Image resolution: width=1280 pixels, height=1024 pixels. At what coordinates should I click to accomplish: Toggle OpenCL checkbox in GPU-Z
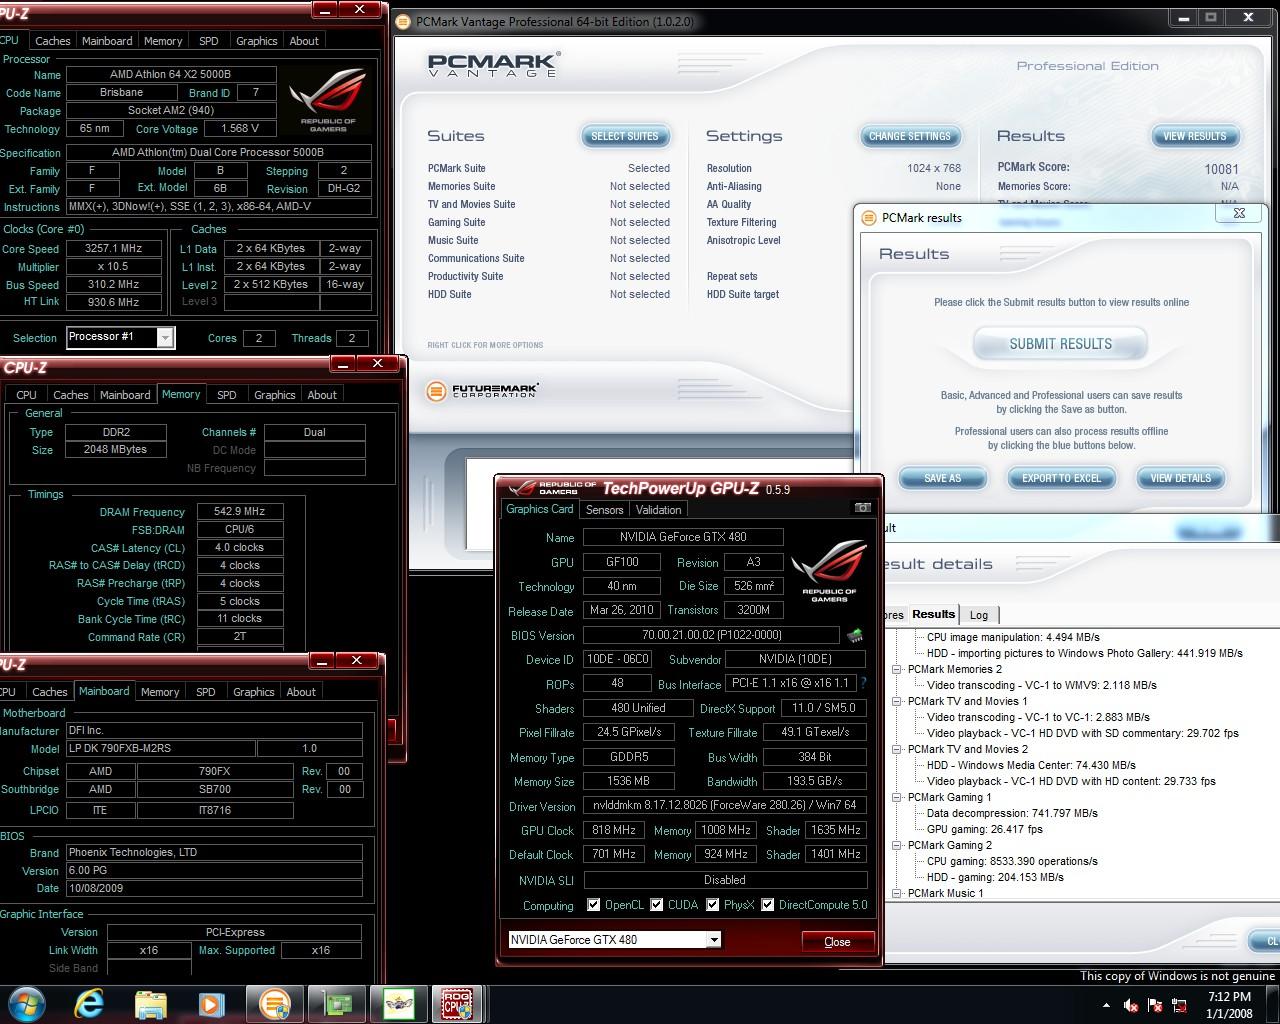[x=594, y=905]
